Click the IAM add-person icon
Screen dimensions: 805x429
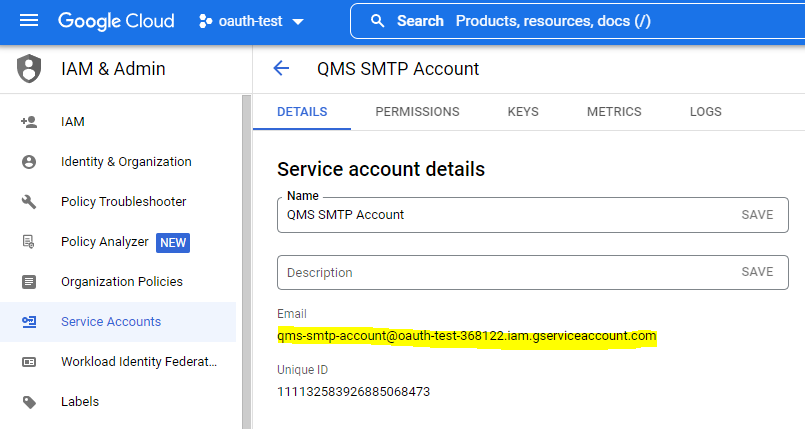pyautogui.click(x=29, y=122)
